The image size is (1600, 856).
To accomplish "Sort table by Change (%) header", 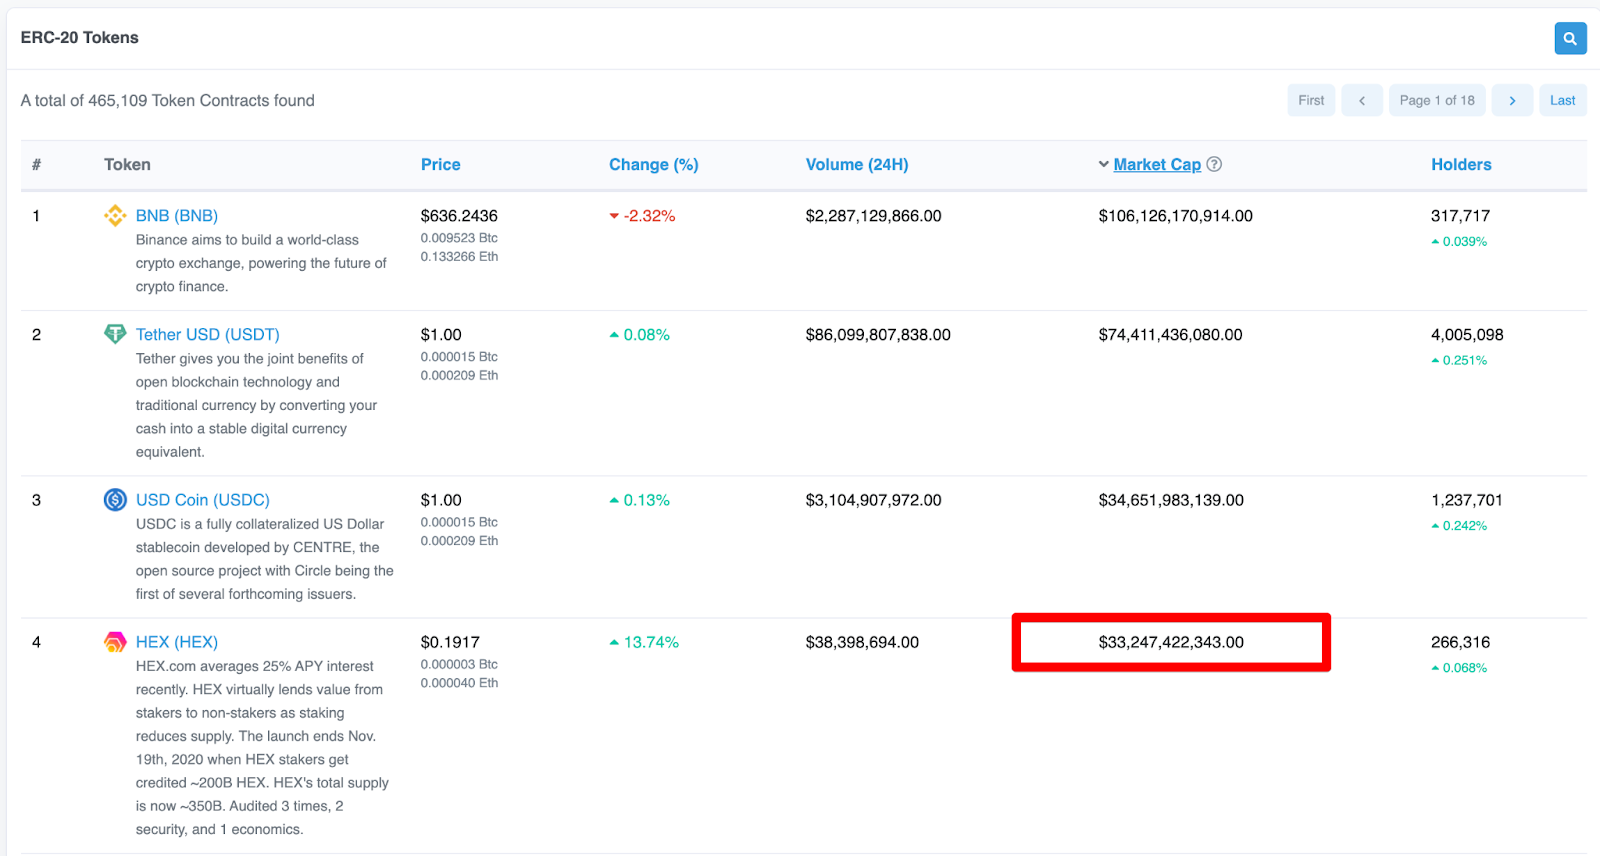I will [x=654, y=165].
